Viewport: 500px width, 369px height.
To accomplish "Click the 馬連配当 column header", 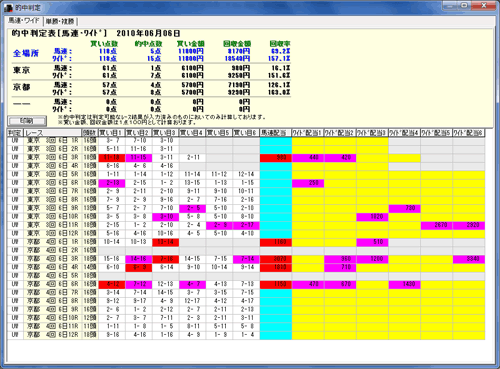I will coord(276,133).
